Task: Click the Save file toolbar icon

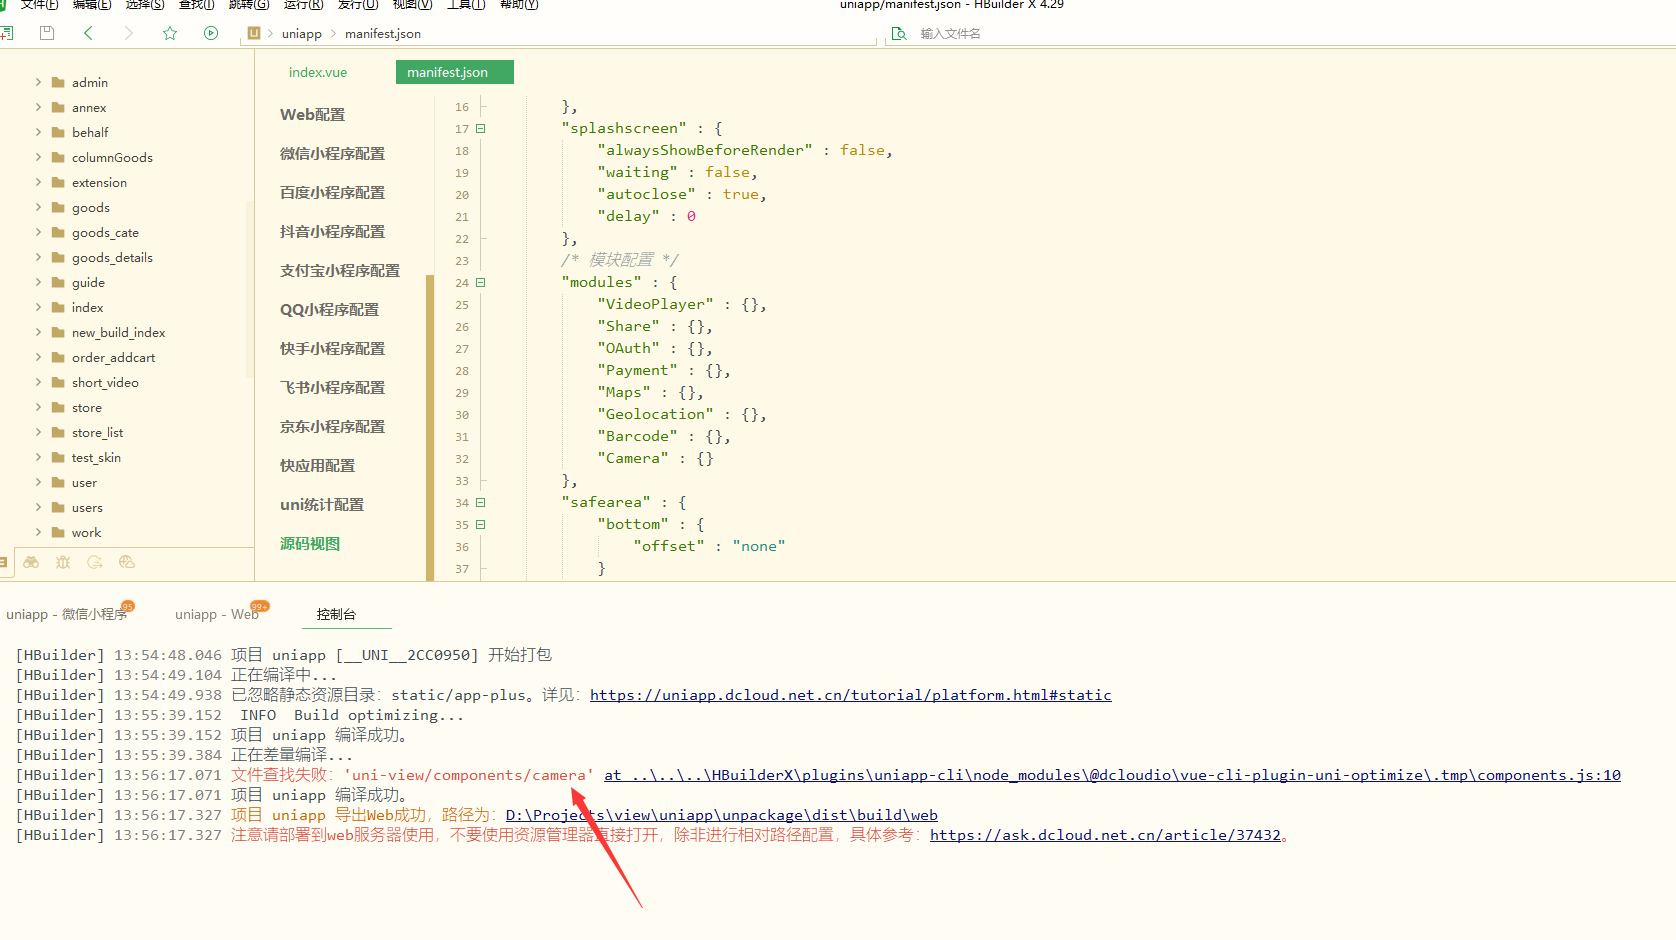Action: [47, 33]
